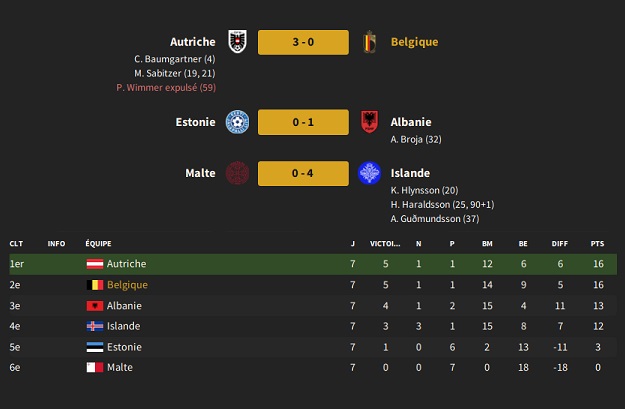Viewport: 625px width, 409px height.
Task: Click the Malte team crest icon
Action: pyautogui.click(x=237, y=173)
